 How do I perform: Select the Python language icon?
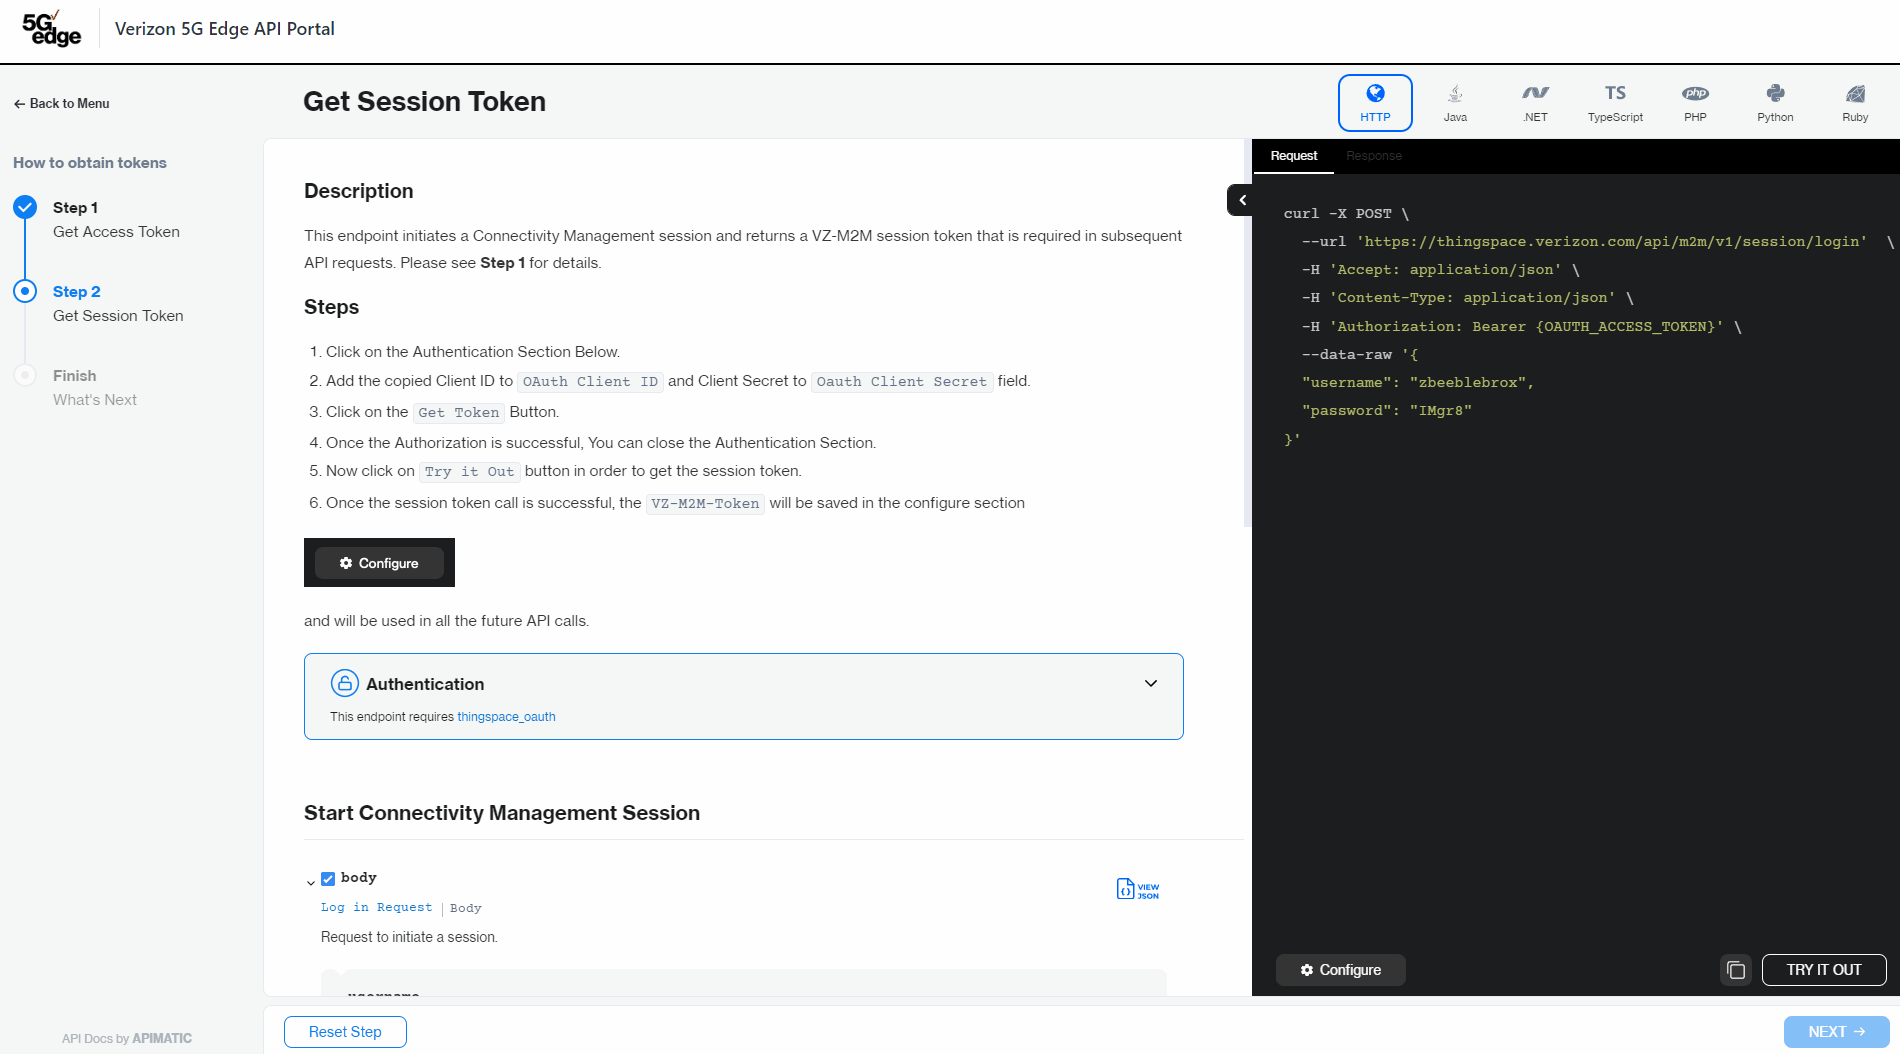(x=1775, y=103)
